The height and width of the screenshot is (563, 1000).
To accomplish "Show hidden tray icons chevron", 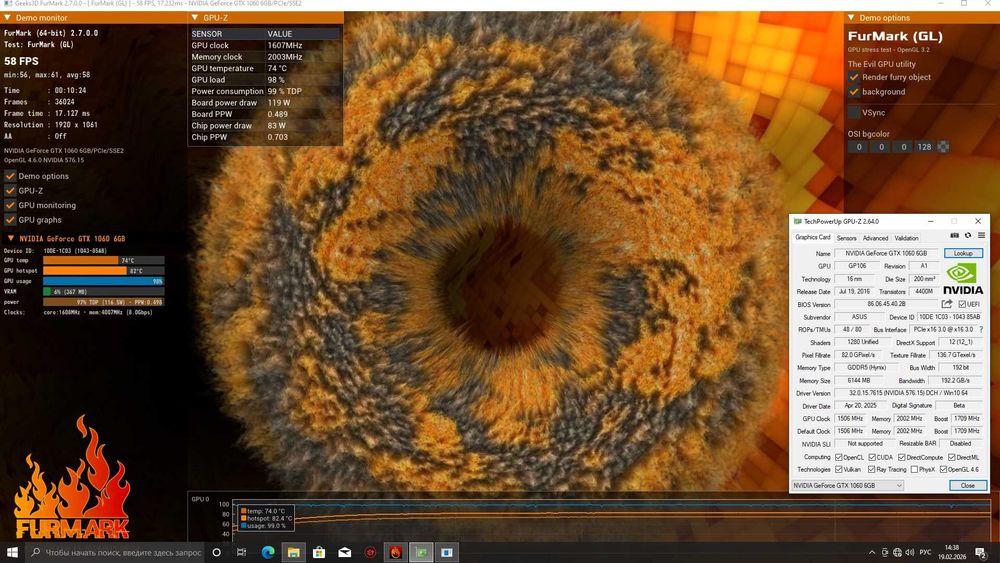I will coord(872,552).
